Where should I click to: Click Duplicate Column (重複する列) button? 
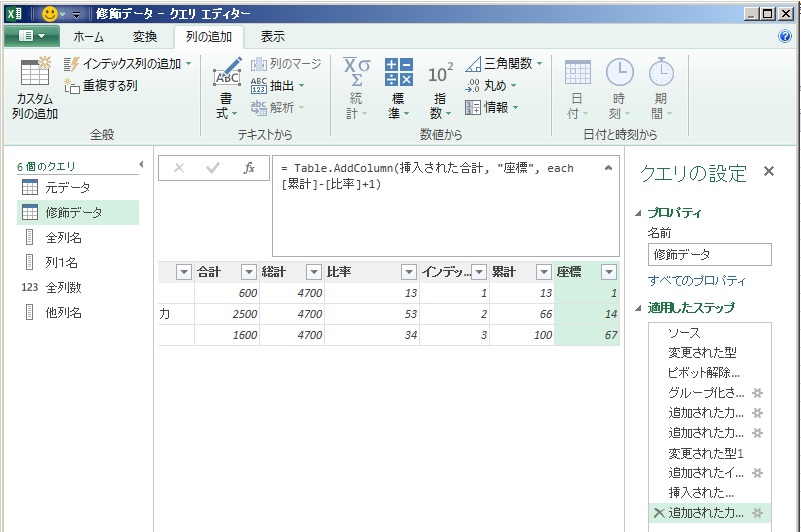click(101, 86)
